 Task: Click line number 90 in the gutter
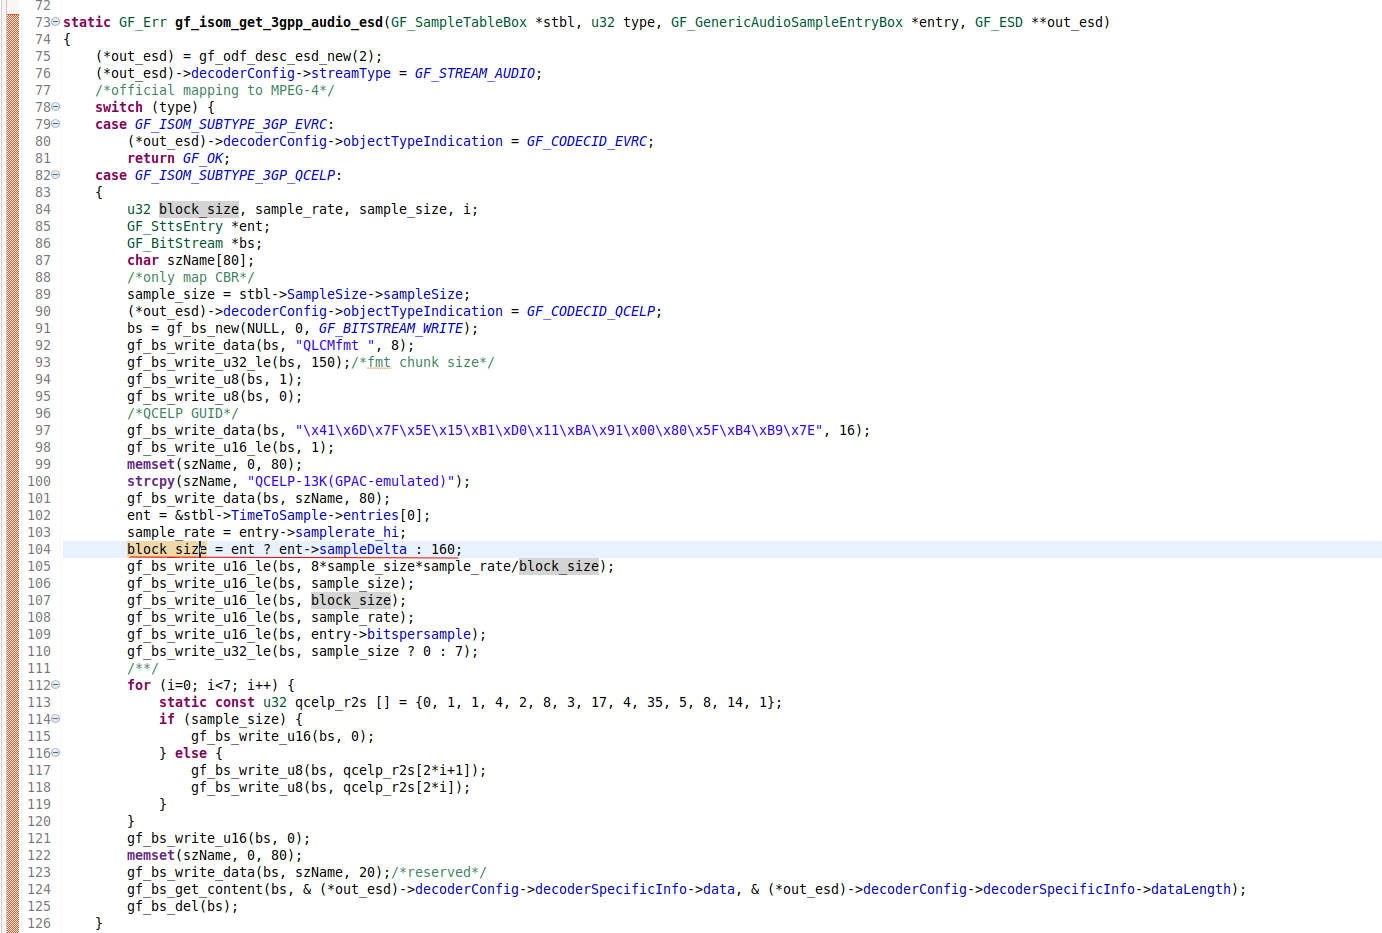pyautogui.click(x=42, y=311)
